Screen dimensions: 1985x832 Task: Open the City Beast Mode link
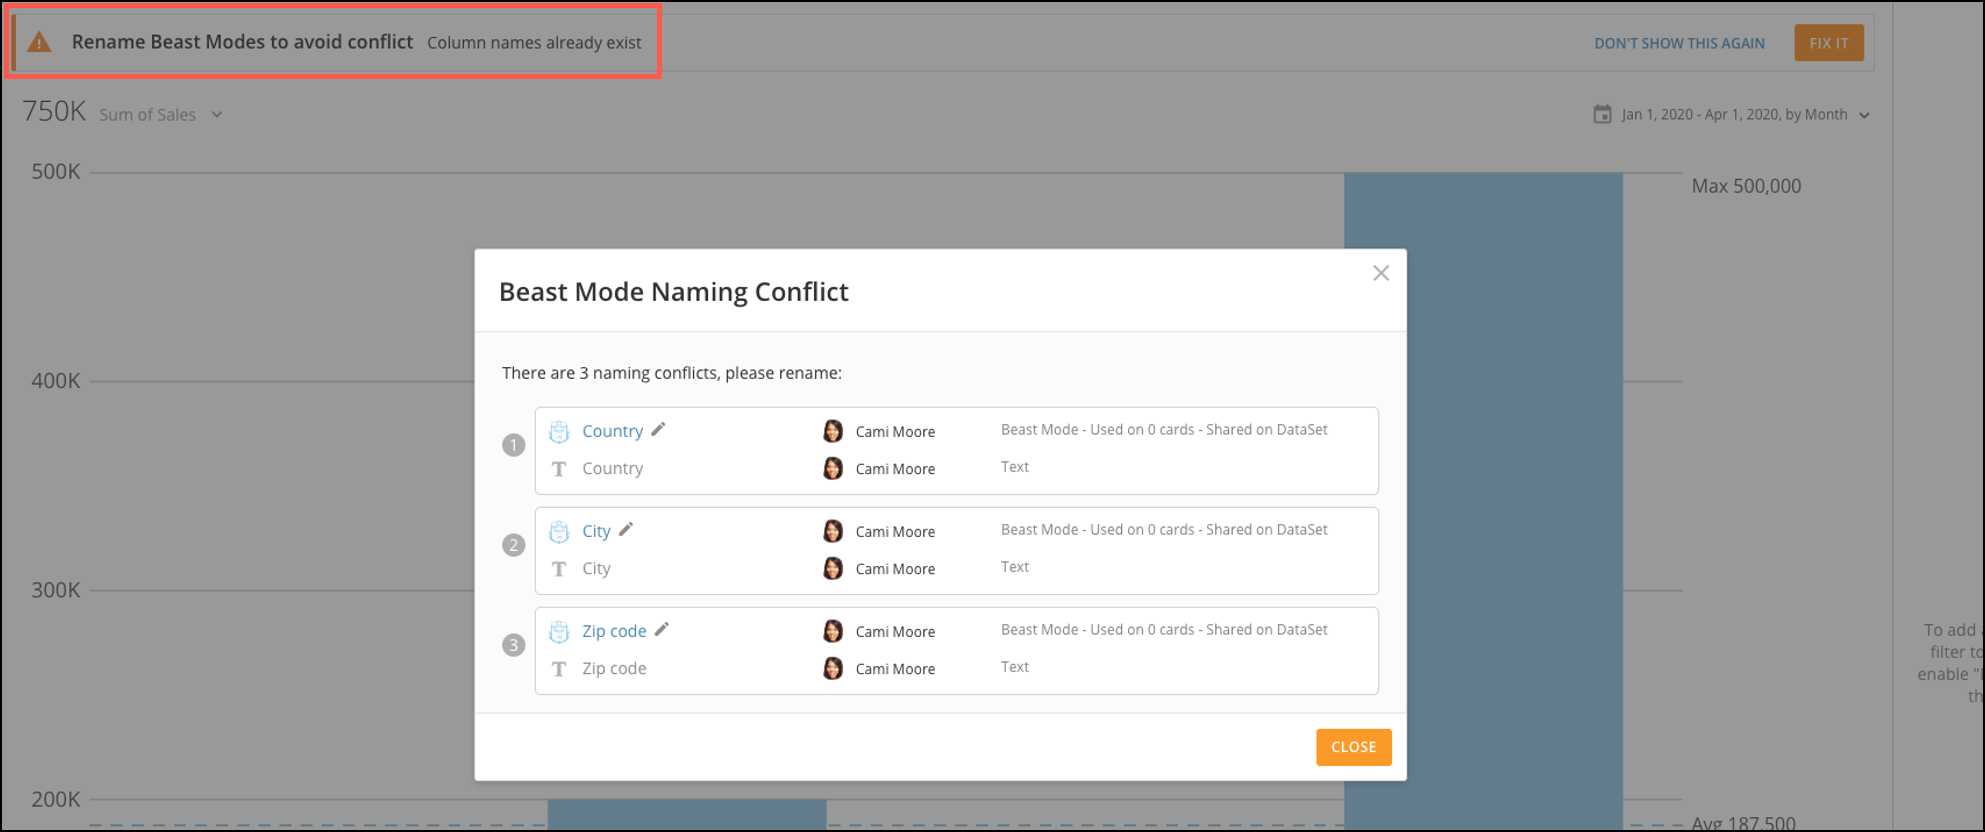596,531
